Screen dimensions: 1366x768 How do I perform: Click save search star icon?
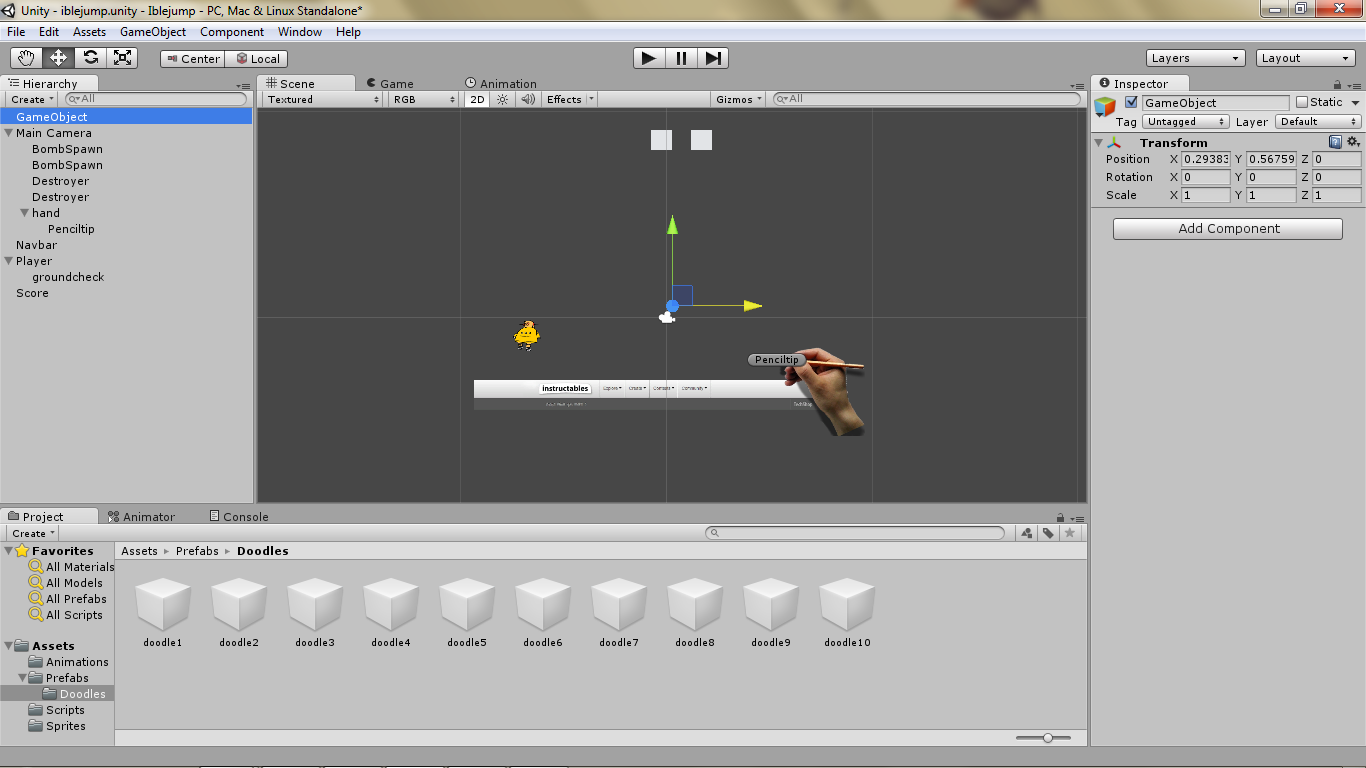(x=1070, y=533)
